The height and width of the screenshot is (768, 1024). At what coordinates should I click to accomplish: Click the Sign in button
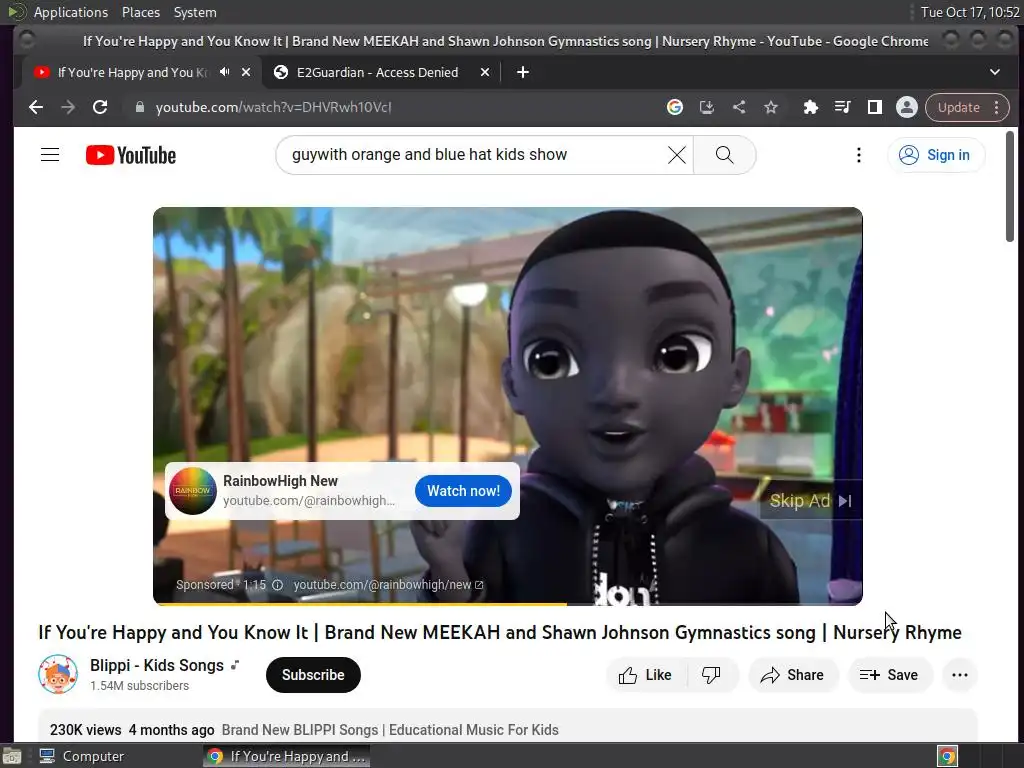(x=935, y=155)
